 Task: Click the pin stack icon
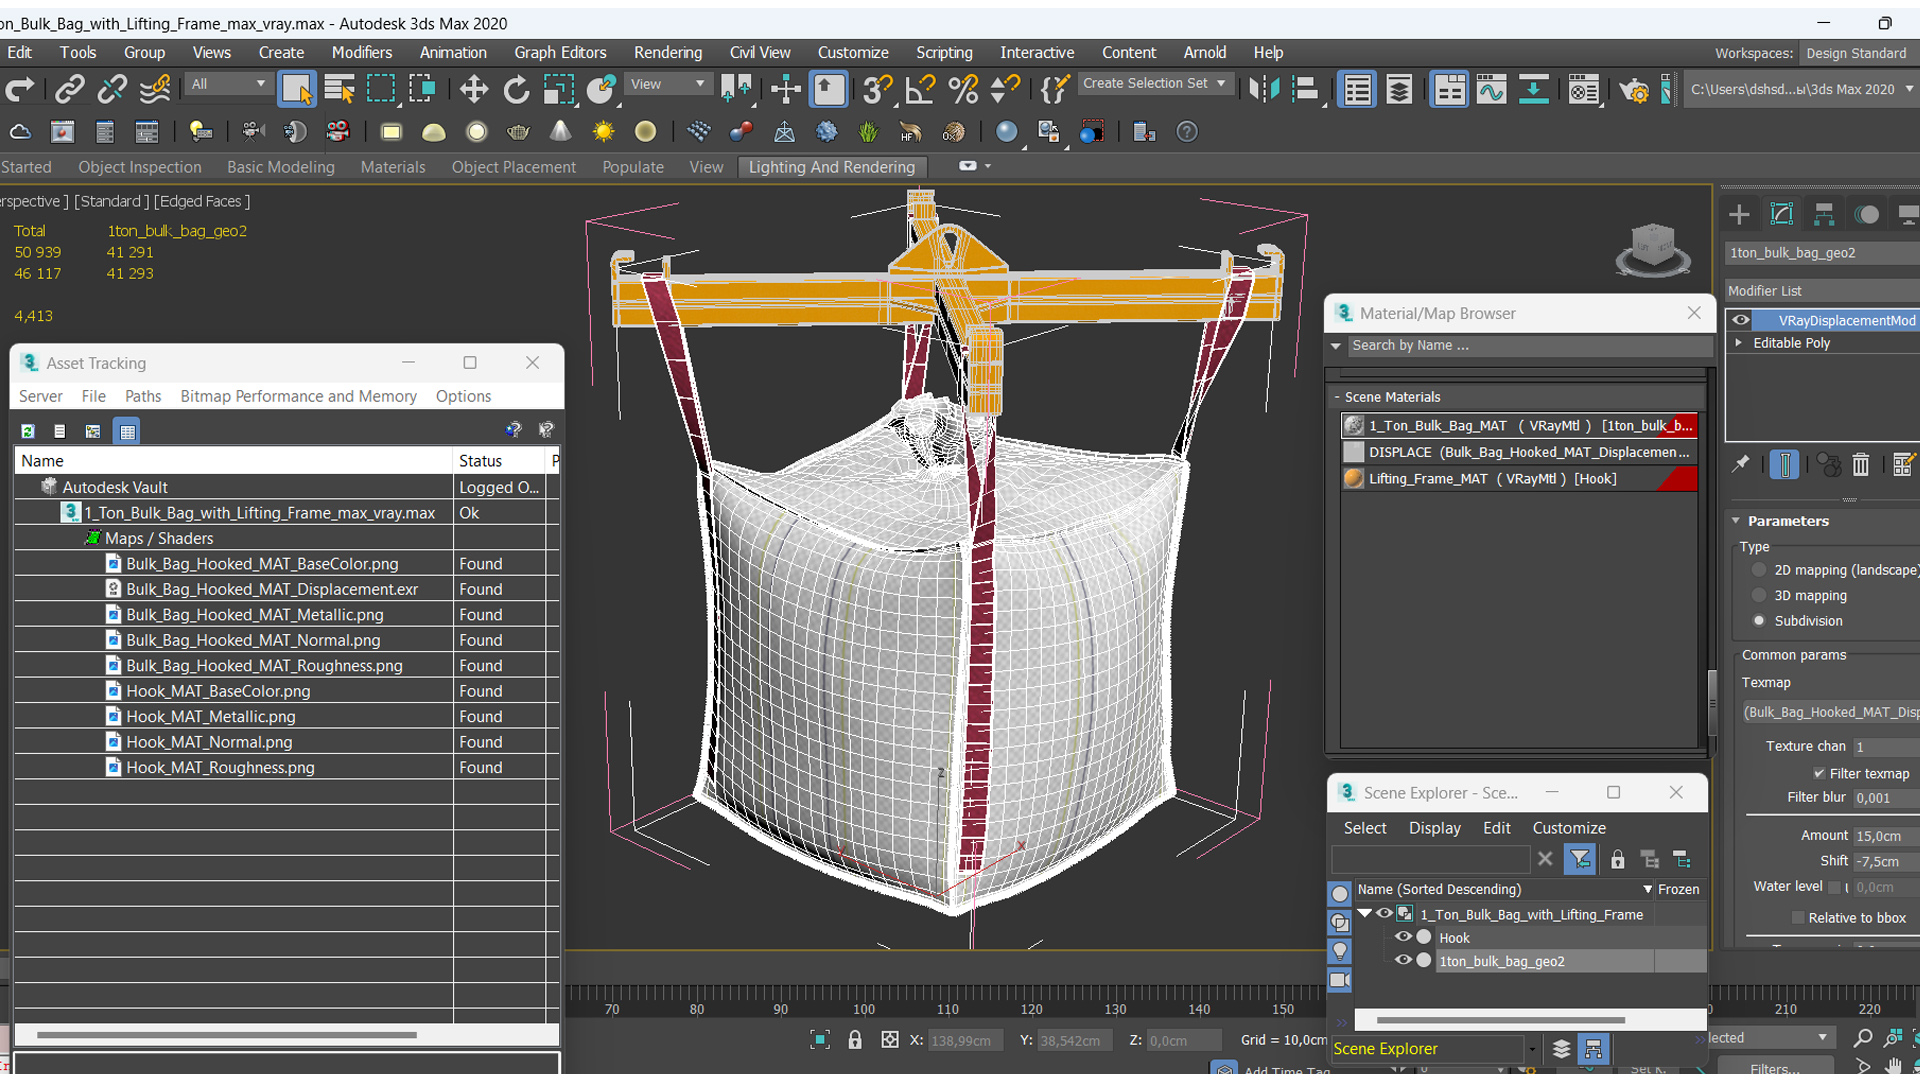click(x=1741, y=464)
